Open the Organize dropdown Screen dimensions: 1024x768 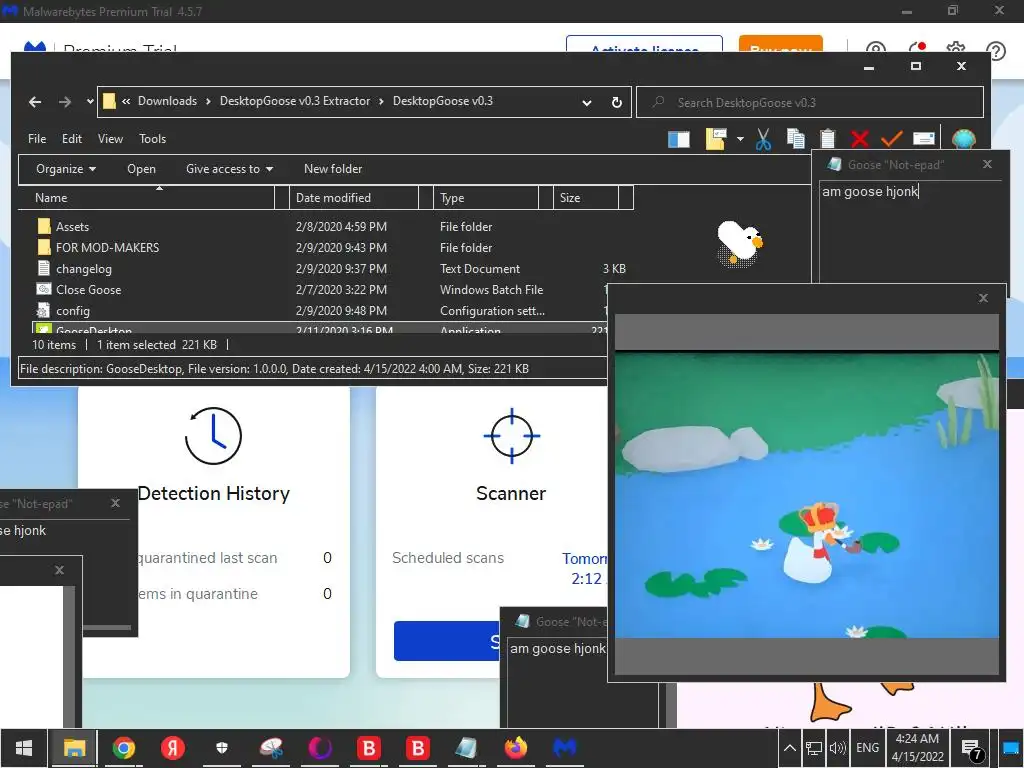66,168
